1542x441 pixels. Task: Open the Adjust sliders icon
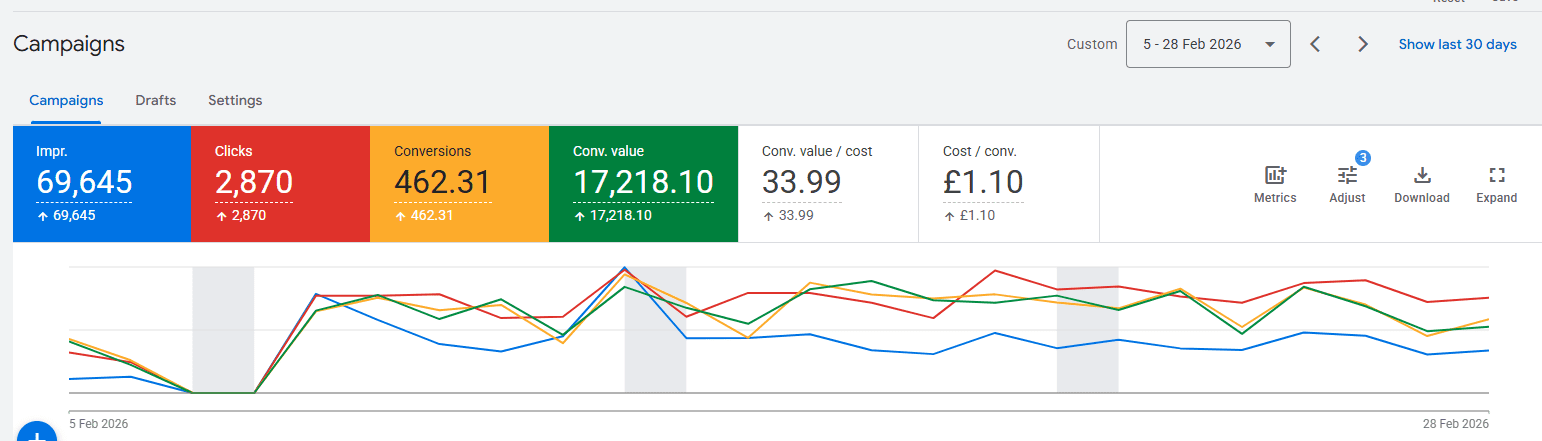(1347, 176)
